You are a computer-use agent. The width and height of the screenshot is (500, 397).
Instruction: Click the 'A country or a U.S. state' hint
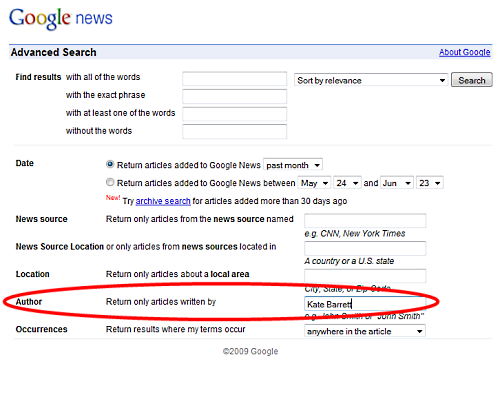[349, 261]
